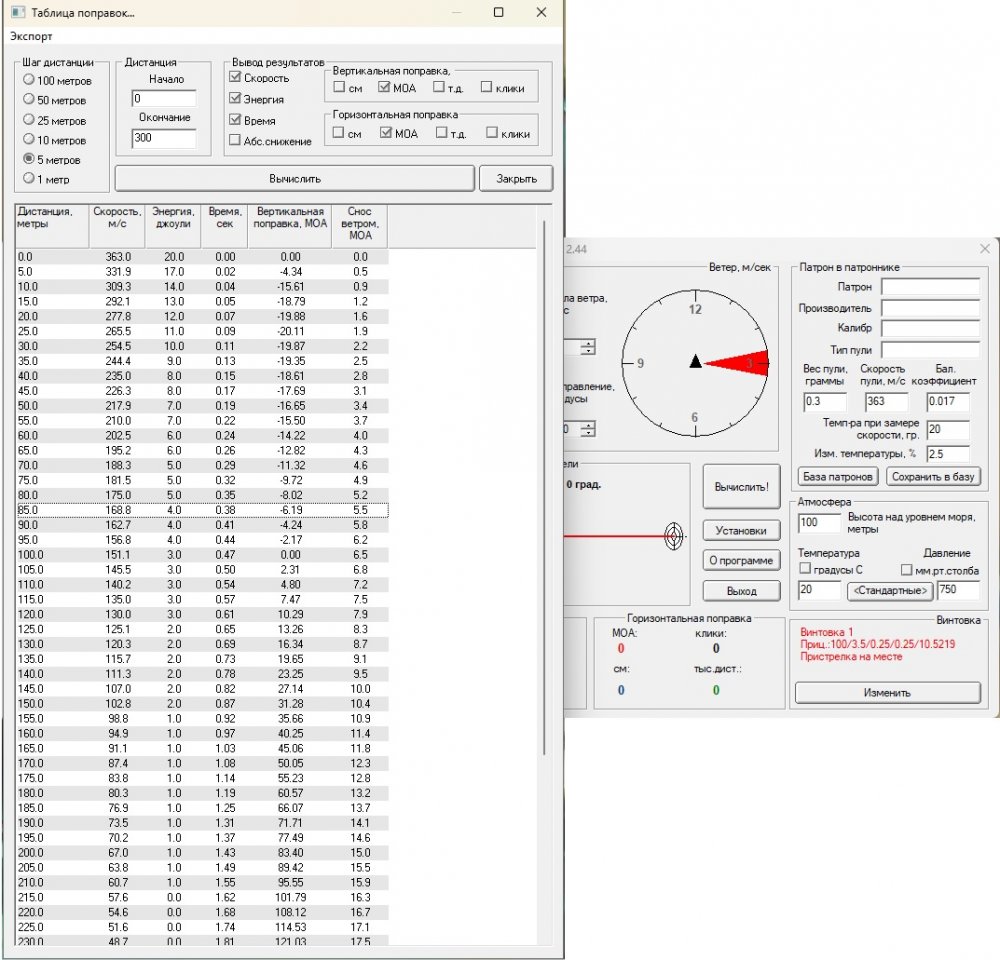Click the red wind direction pointer on dial
Viewport: 1000px width, 960px height.
(x=737, y=363)
